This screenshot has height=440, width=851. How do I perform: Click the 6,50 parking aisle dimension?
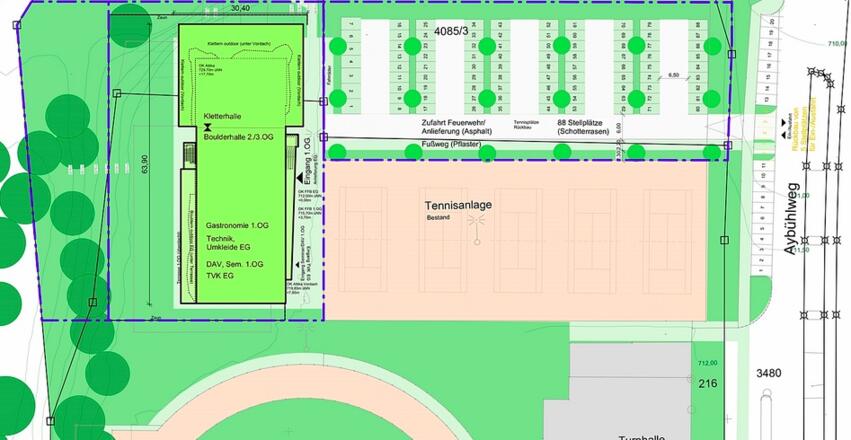point(673,75)
